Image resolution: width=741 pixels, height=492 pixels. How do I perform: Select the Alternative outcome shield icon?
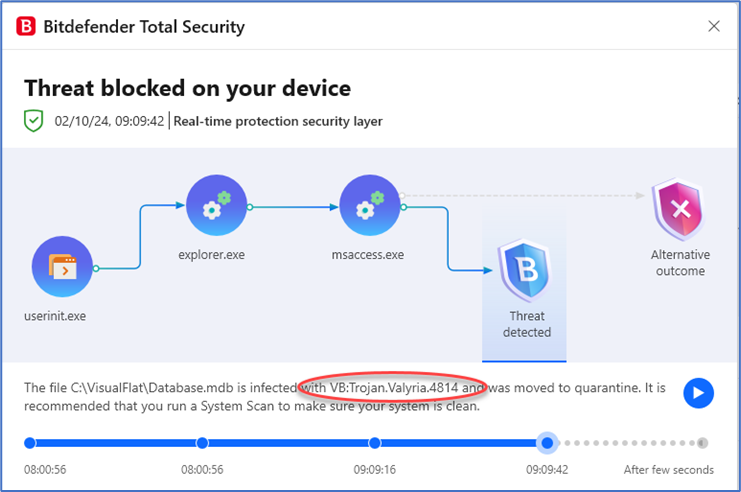[679, 209]
